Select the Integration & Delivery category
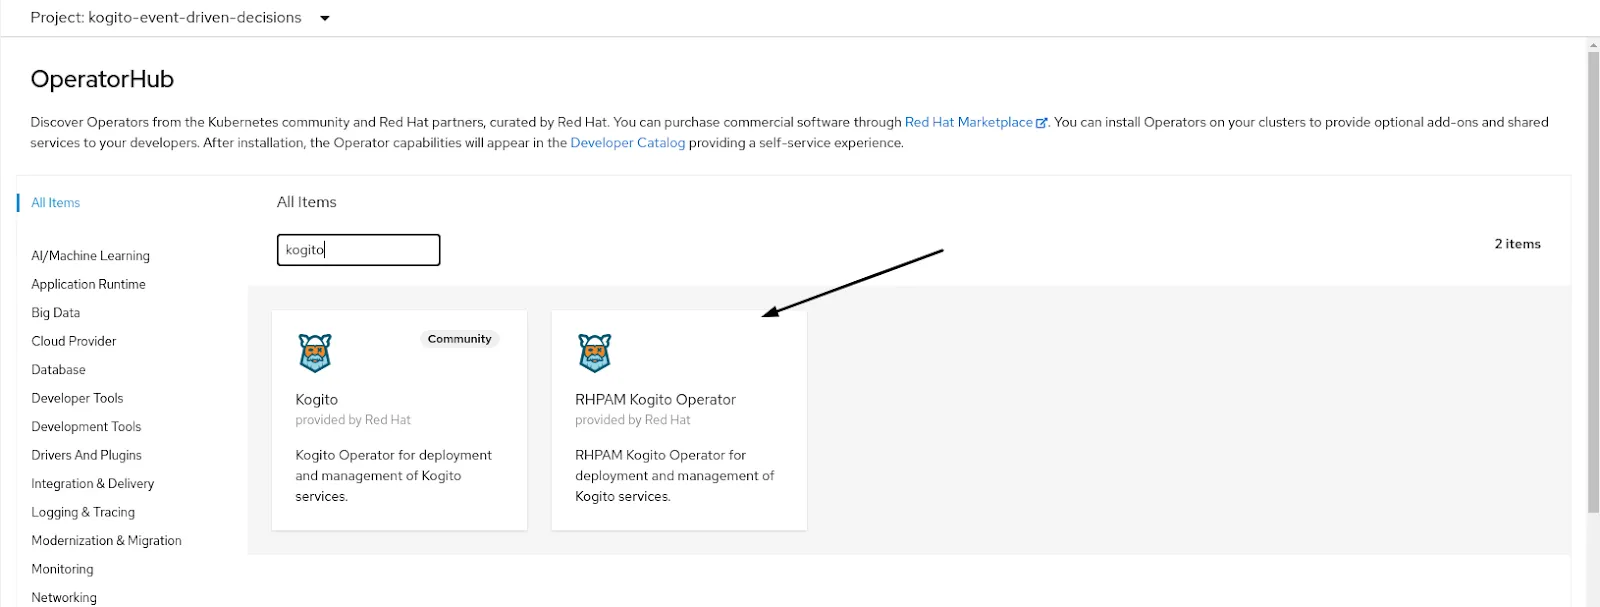This screenshot has width=1600, height=607. pos(92,484)
